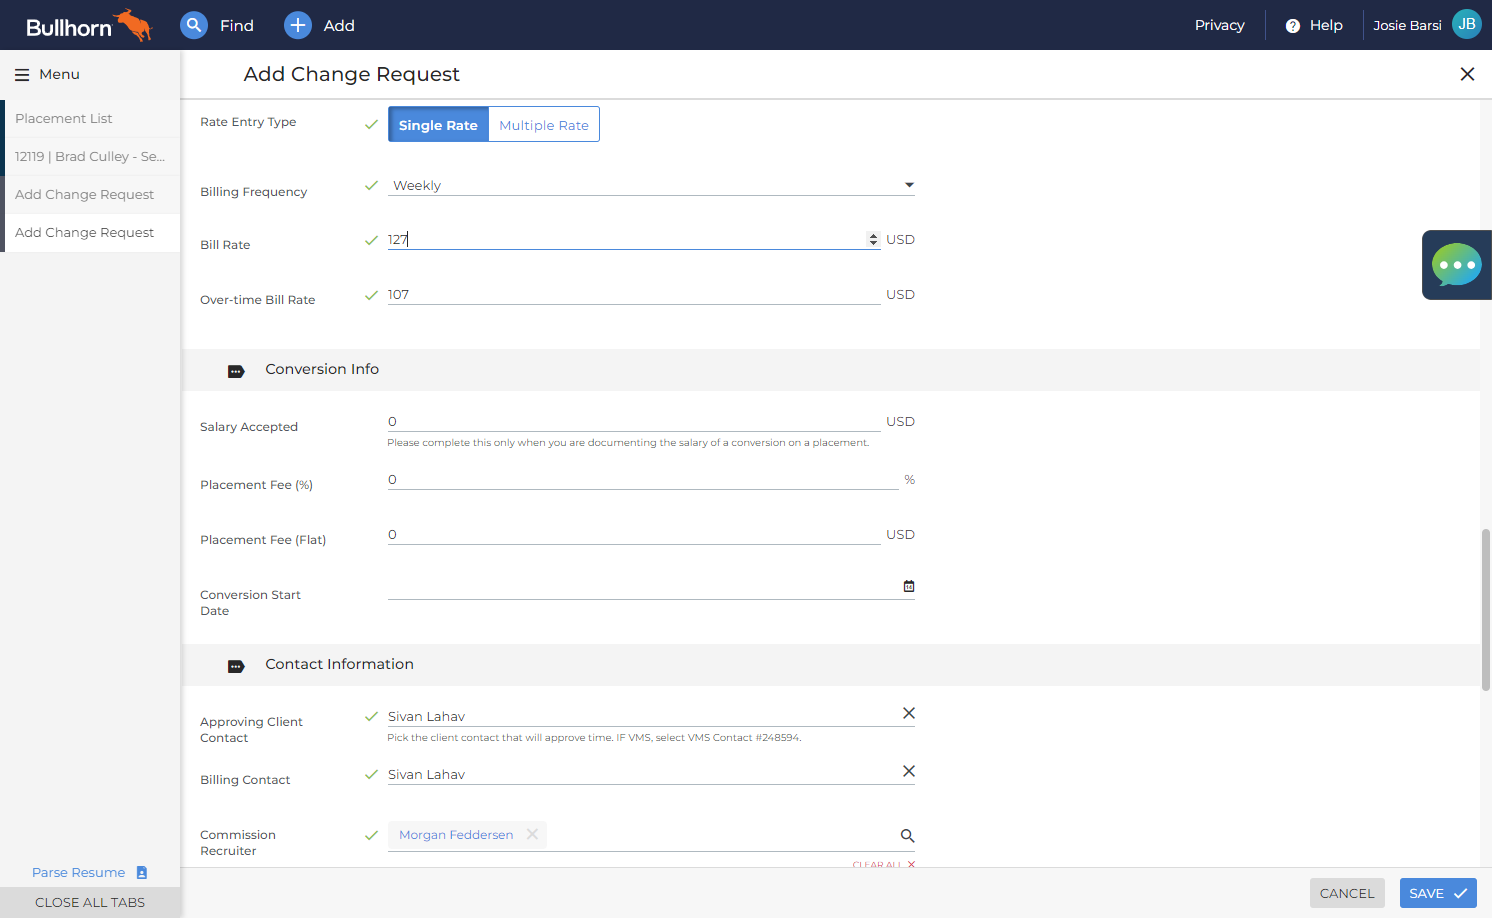
Task: Cancel the change request
Action: point(1347,893)
